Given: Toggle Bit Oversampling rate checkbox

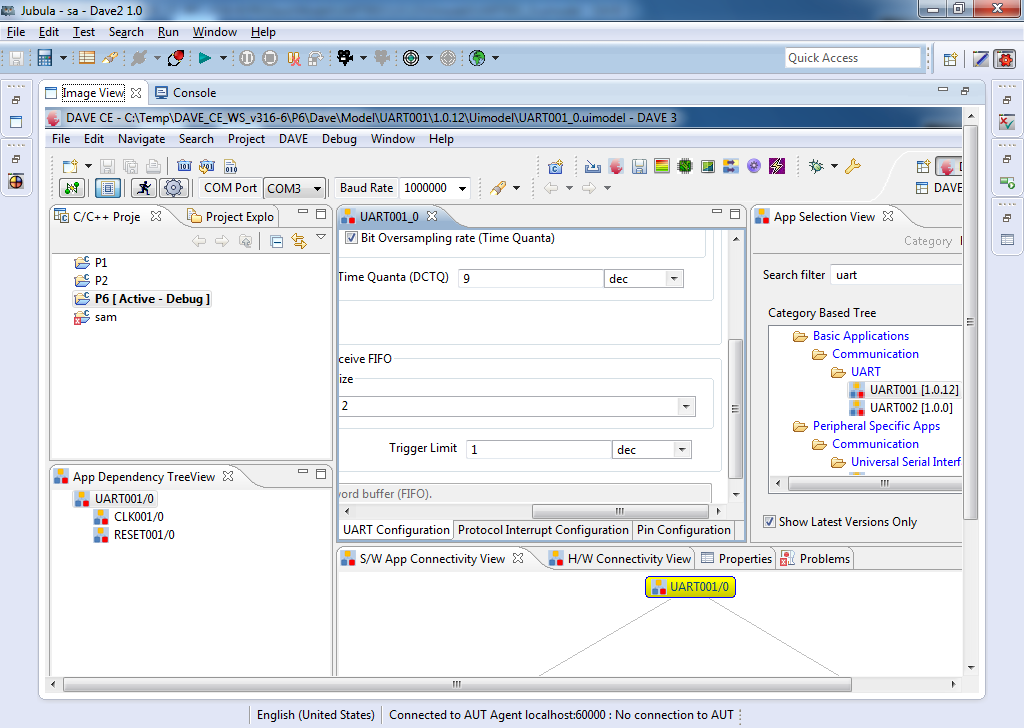Looking at the screenshot, I should point(351,238).
